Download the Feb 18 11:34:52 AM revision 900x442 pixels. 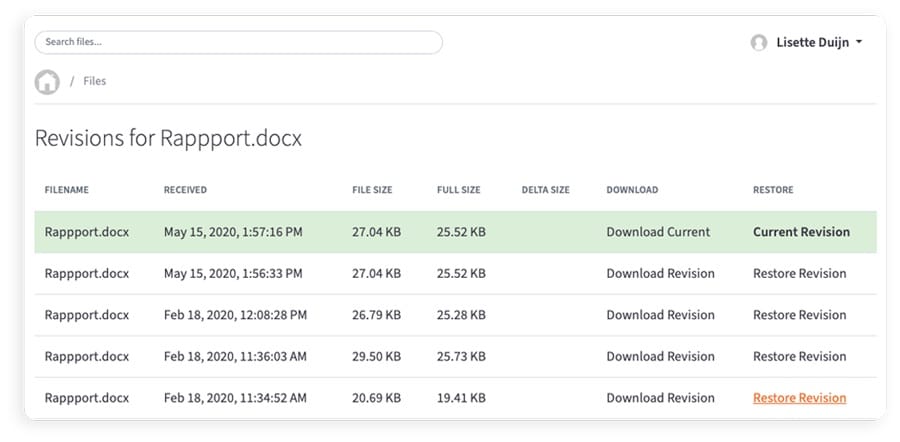[x=660, y=398]
